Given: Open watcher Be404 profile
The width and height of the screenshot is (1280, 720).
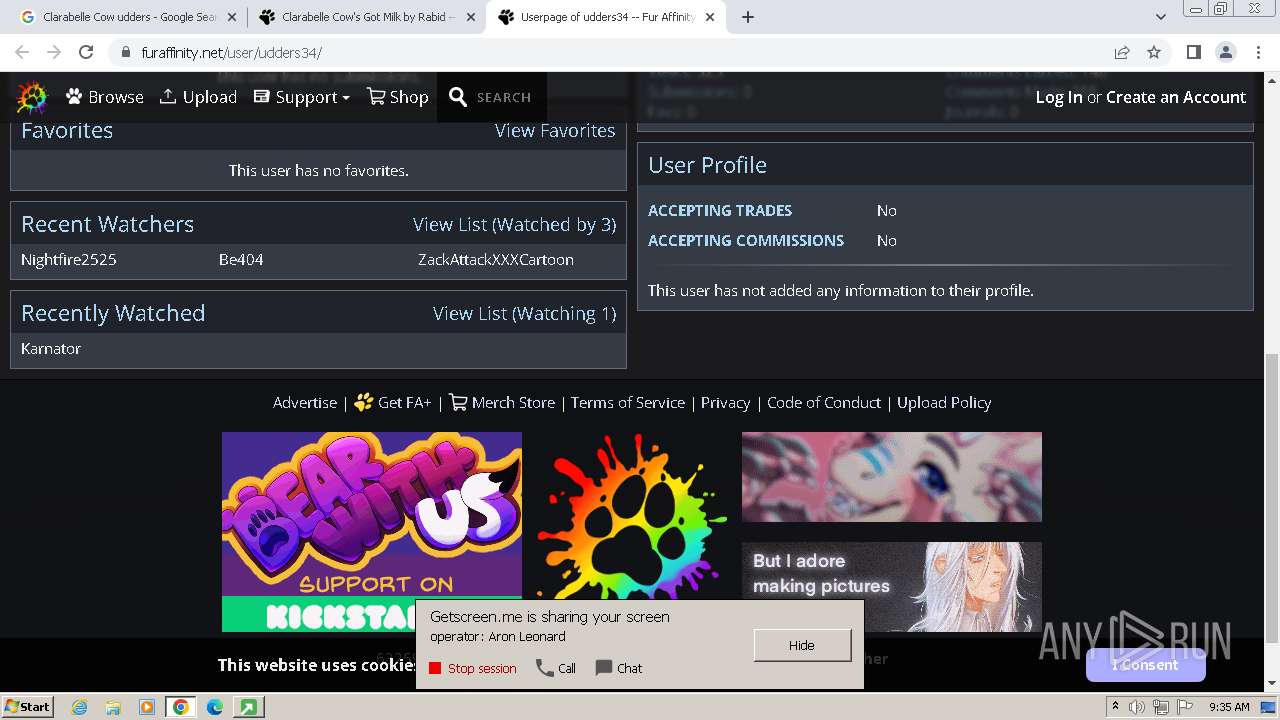Looking at the screenshot, I should pos(241,259).
